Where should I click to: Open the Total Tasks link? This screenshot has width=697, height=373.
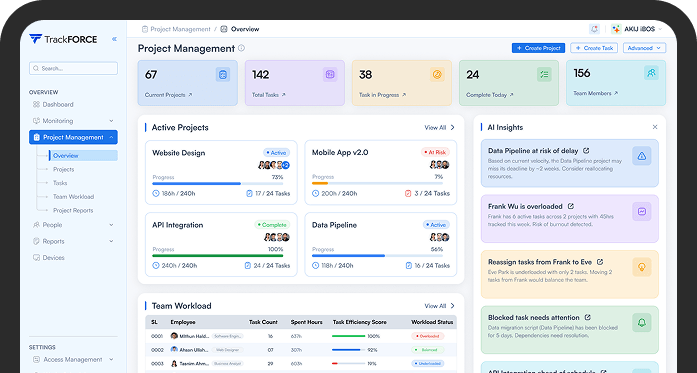coord(268,95)
